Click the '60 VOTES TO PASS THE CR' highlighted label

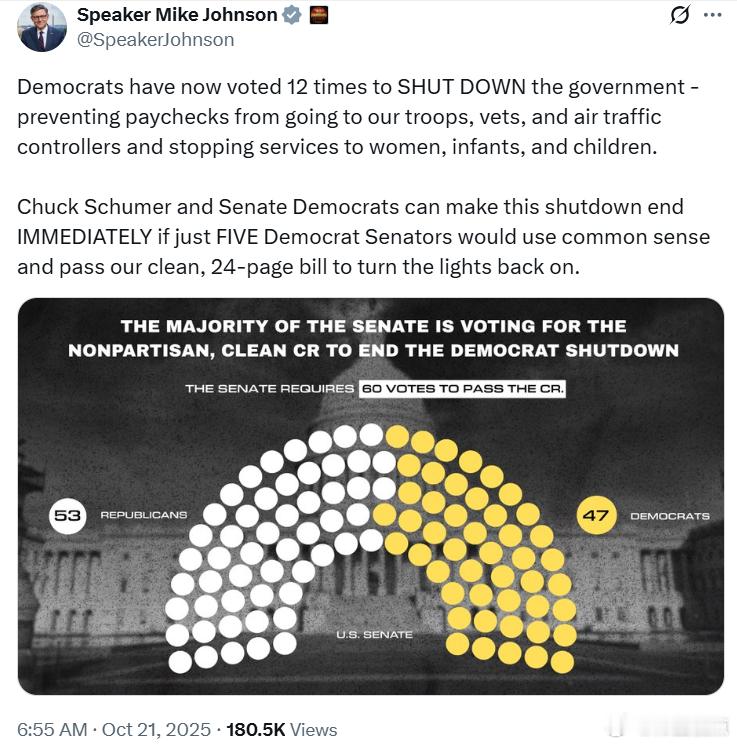pos(461,388)
